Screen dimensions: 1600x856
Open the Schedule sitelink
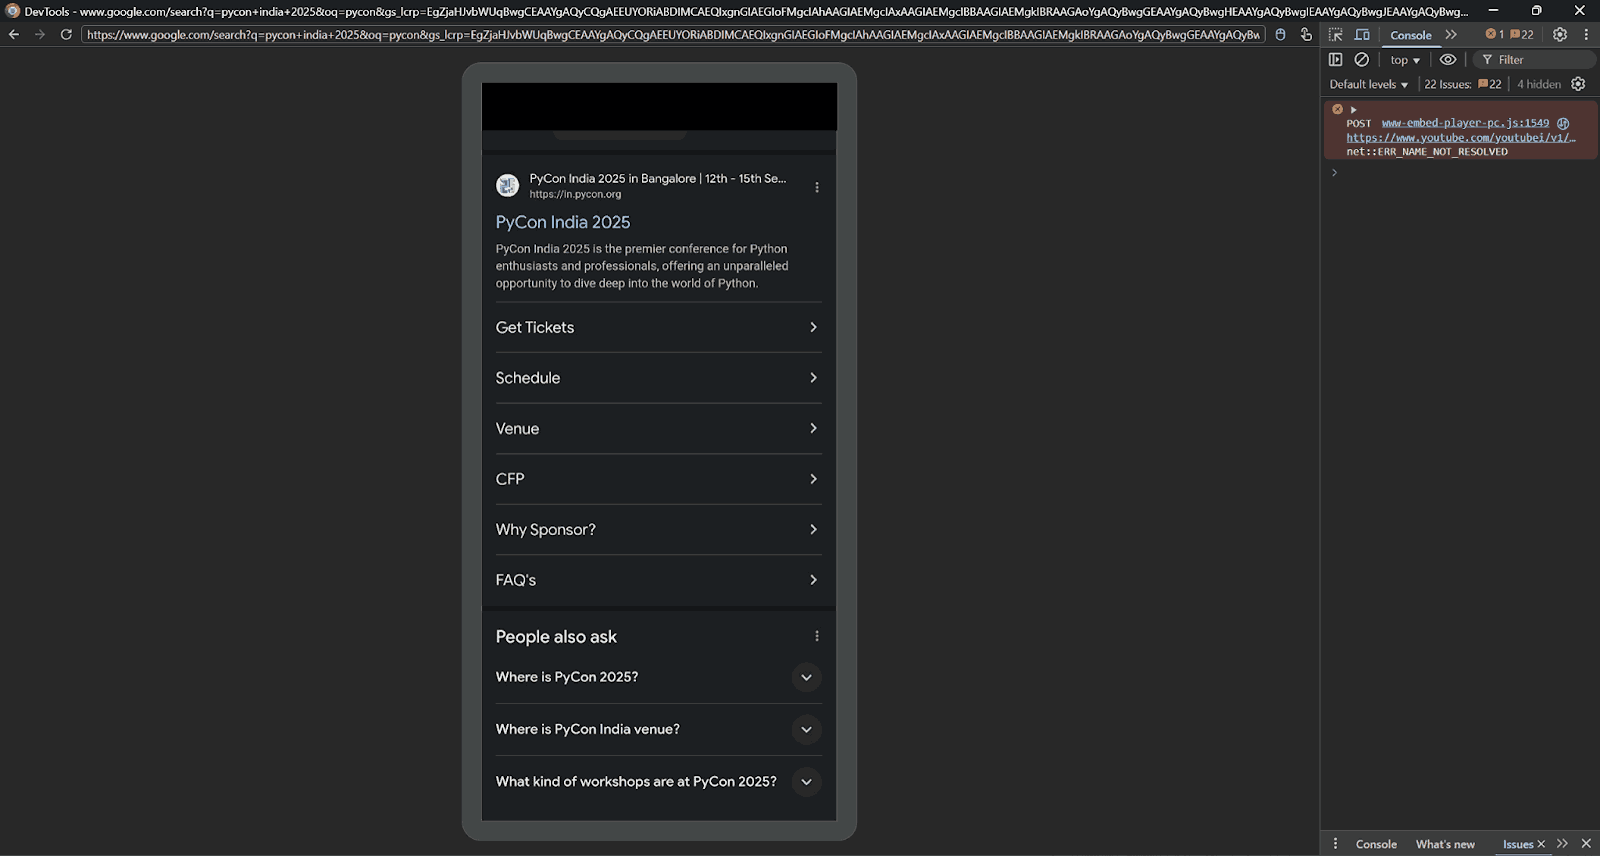click(x=659, y=378)
